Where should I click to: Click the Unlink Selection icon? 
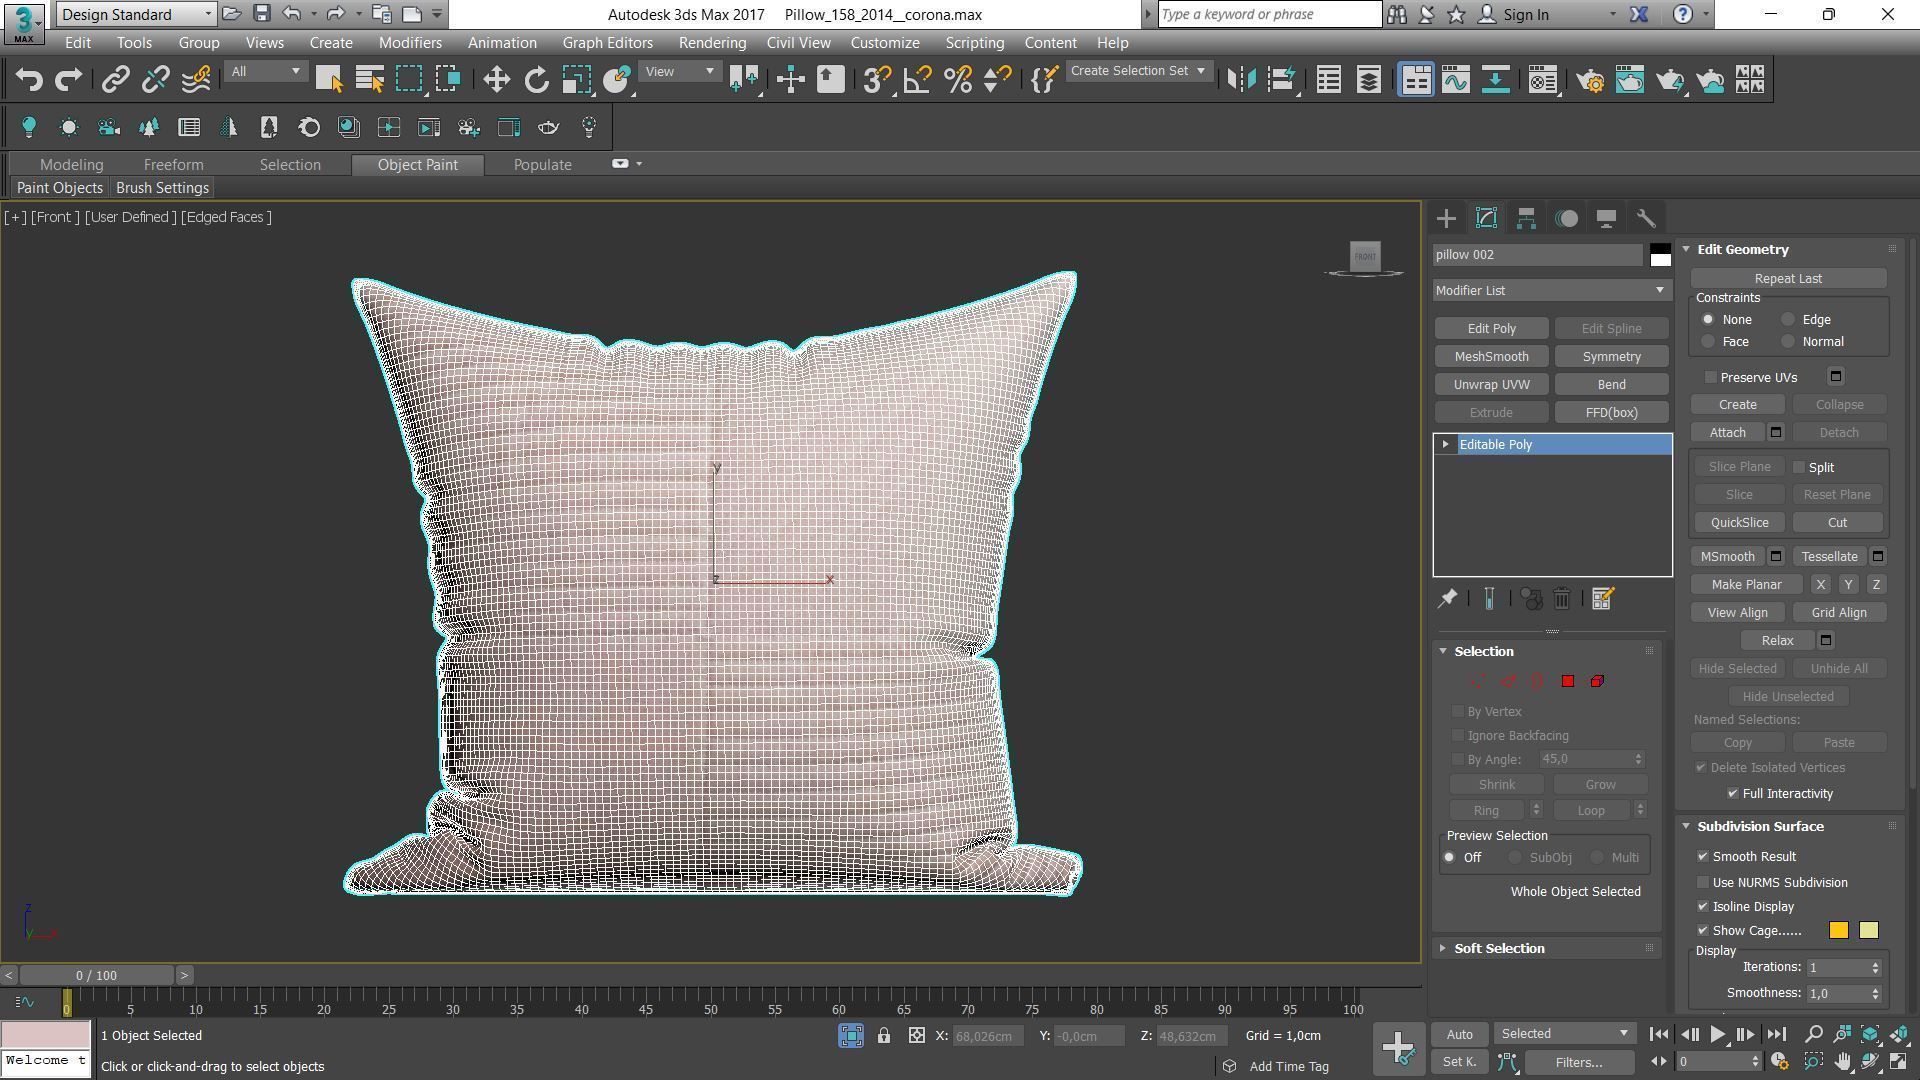pyautogui.click(x=155, y=80)
